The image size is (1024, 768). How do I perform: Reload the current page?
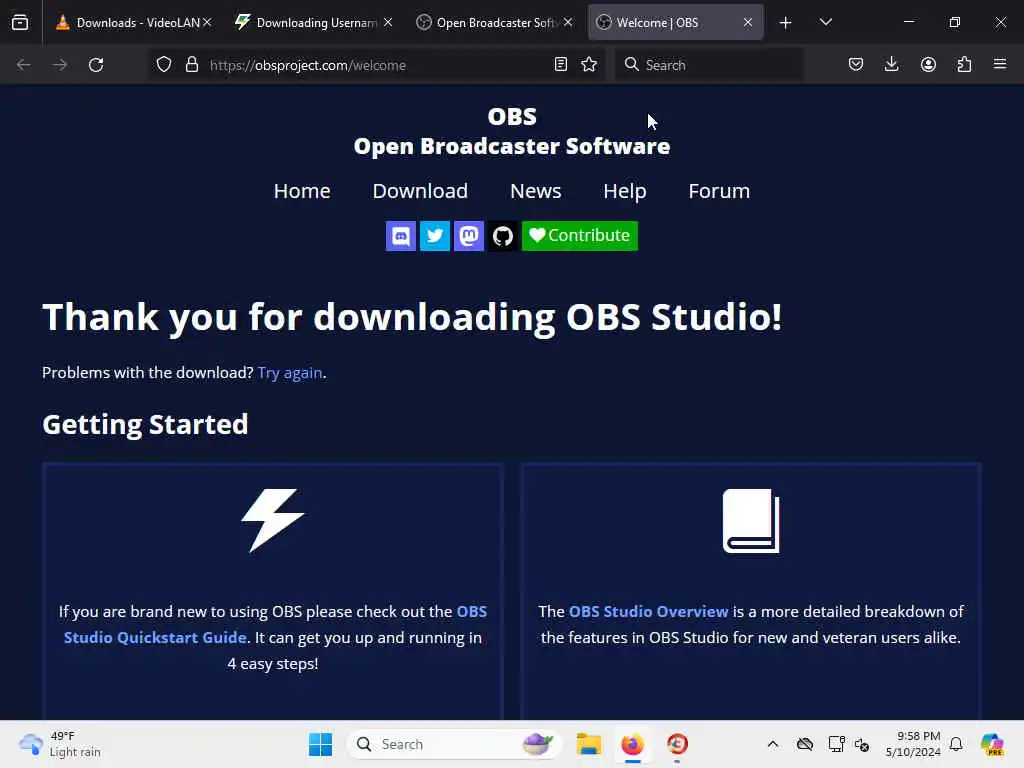(x=96, y=65)
